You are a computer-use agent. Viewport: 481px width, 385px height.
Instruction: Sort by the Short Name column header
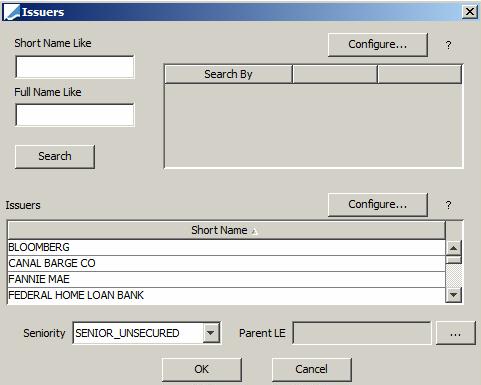[226, 230]
